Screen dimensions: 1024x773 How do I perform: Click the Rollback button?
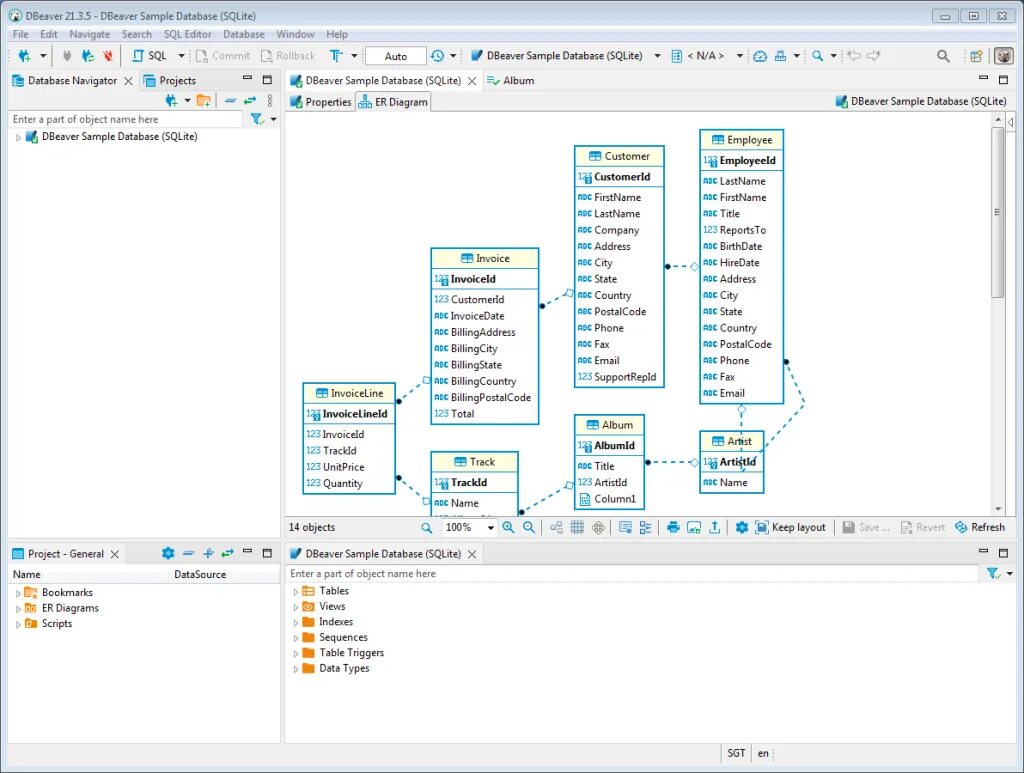pos(287,56)
